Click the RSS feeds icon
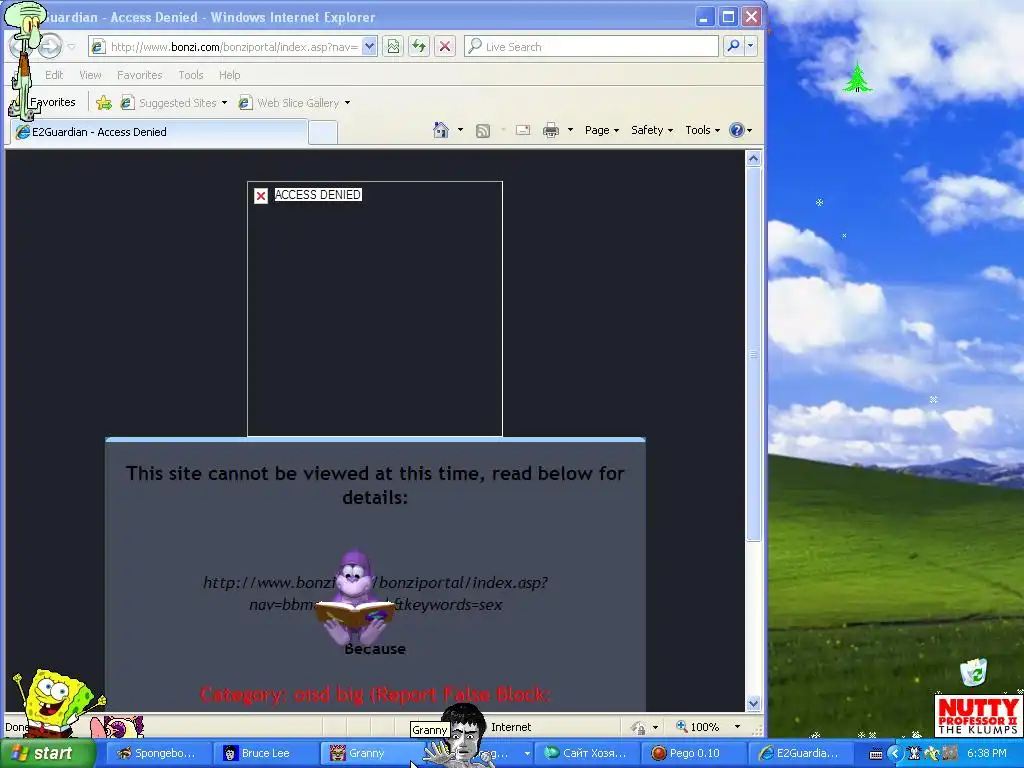Viewport: 1024px width, 768px height. (483, 131)
